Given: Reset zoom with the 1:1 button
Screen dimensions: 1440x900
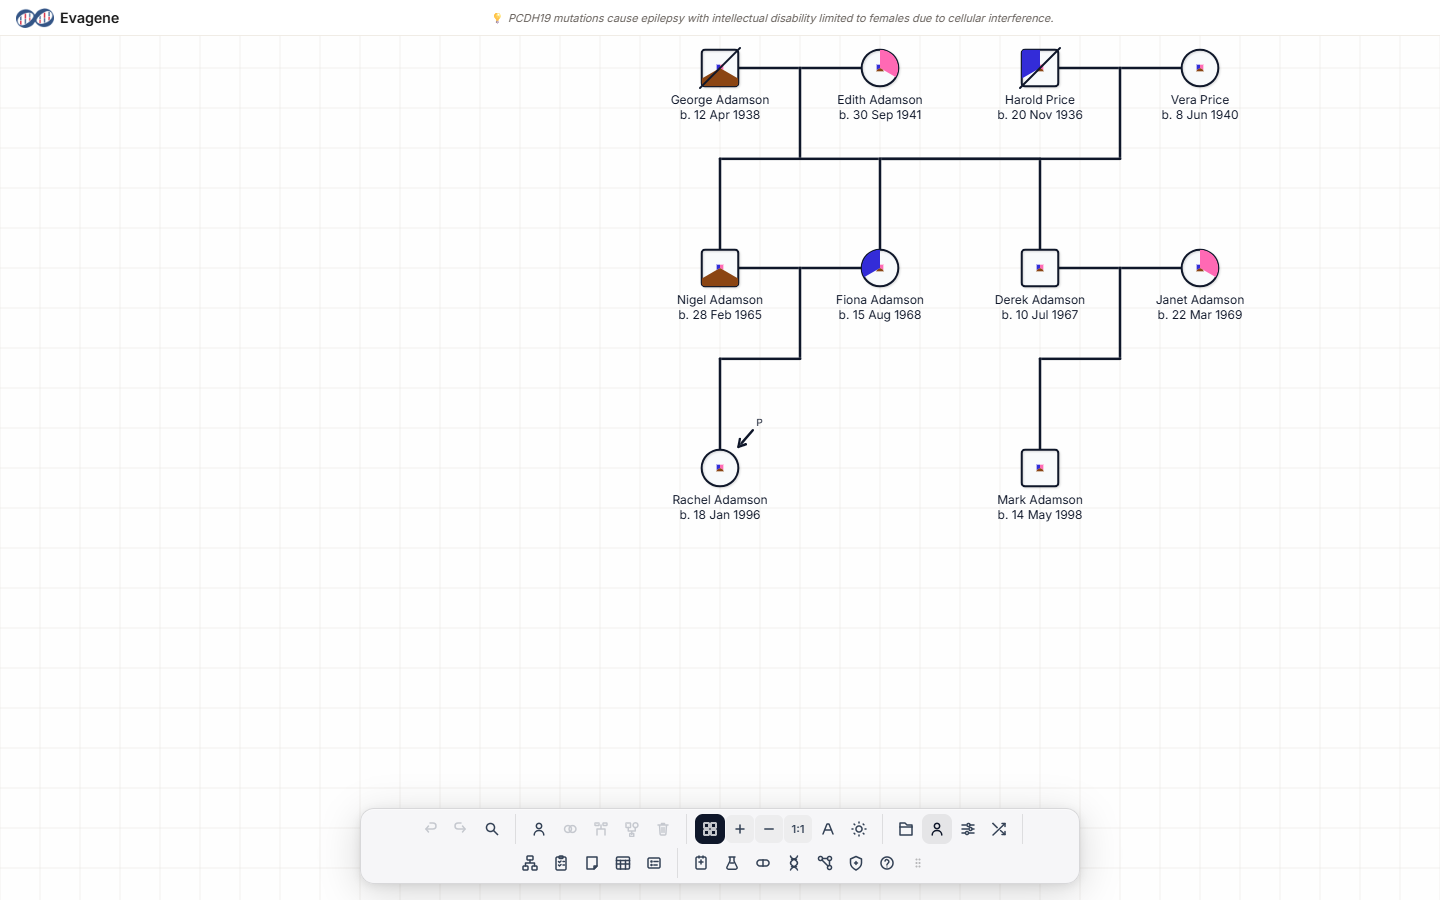Looking at the screenshot, I should 798,829.
